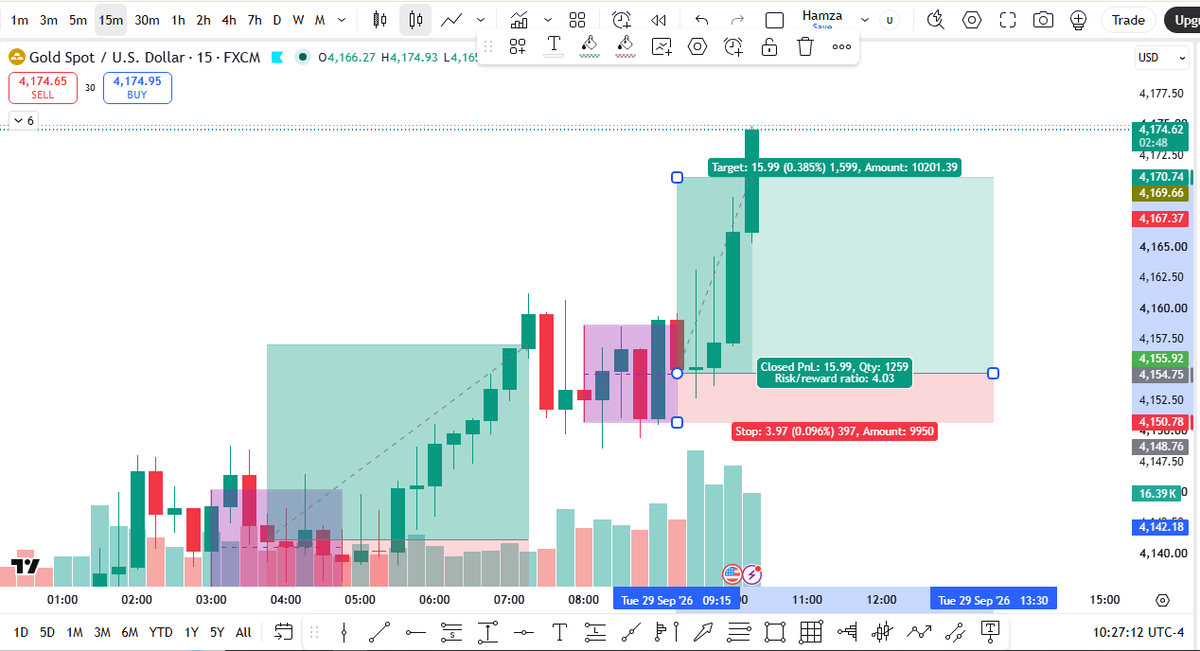Open time axis settings gear
The width and height of the screenshot is (1200, 651).
point(1162,600)
